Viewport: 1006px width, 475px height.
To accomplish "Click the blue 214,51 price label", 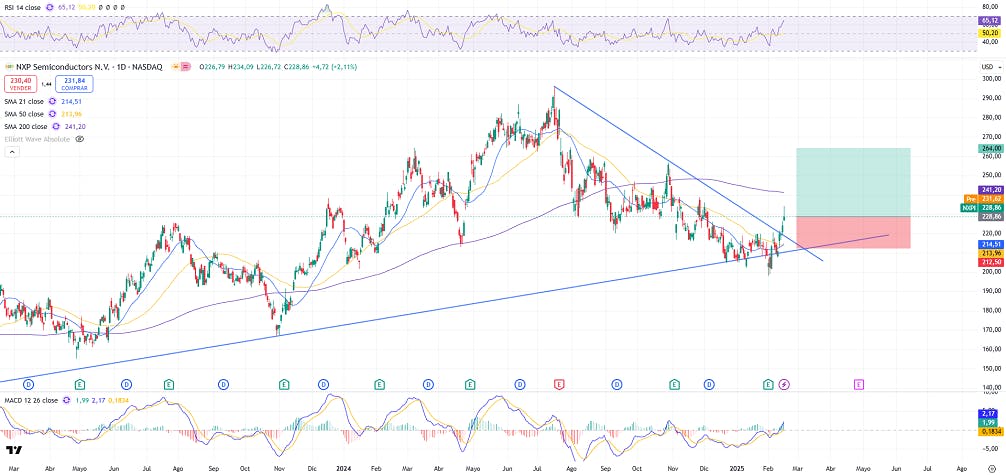I will click(989, 245).
